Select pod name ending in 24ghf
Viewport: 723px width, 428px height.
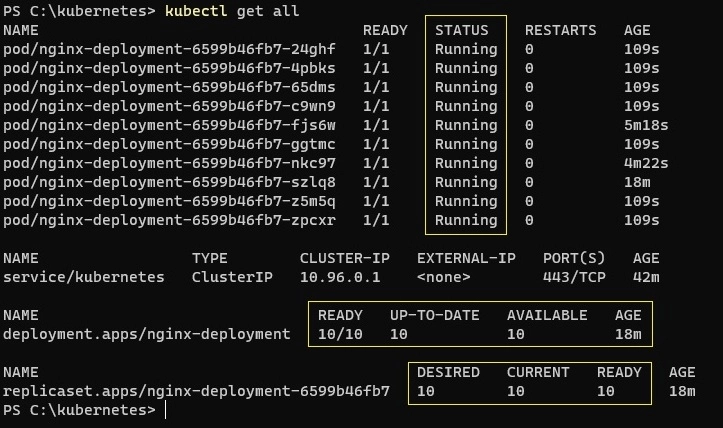169,49
